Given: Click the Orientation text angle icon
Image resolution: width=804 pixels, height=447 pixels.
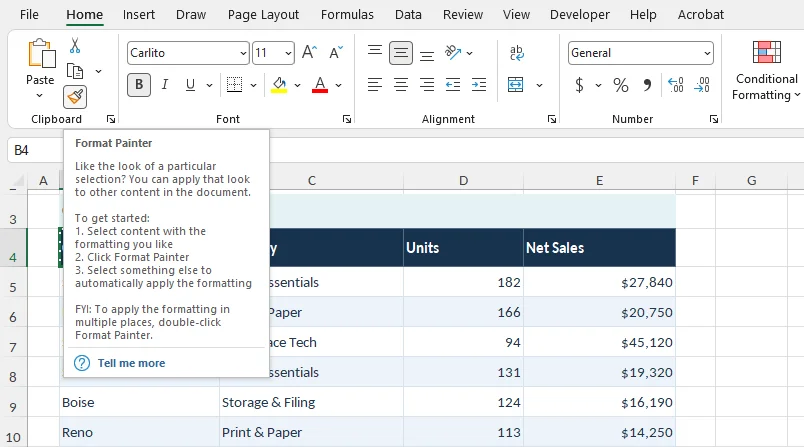Looking at the screenshot, I should point(453,52).
